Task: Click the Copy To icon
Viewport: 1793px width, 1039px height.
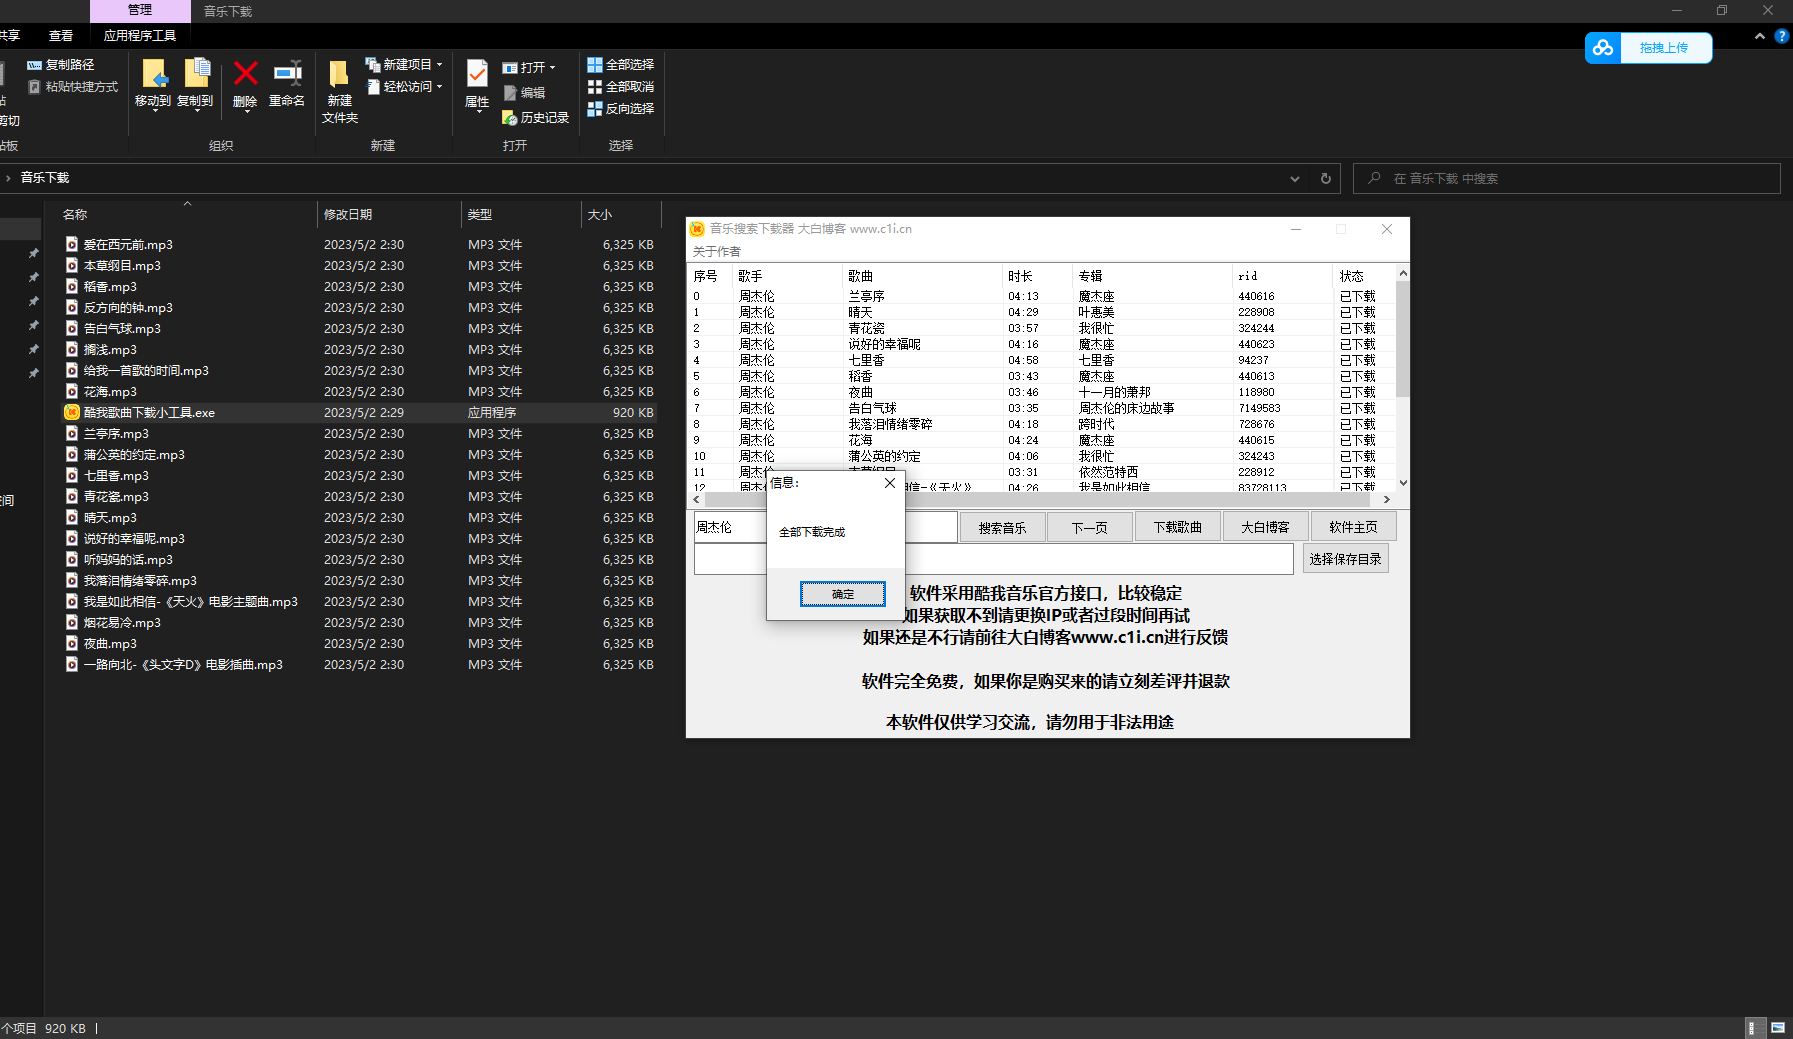Action: point(196,75)
